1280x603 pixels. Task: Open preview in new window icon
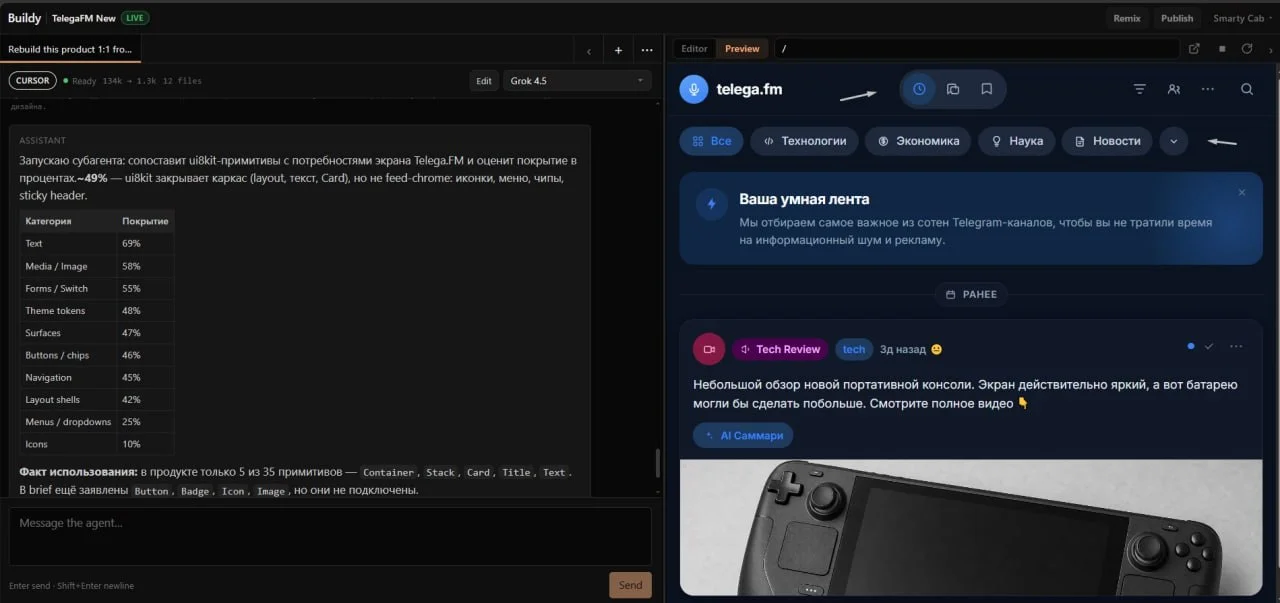point(1194,48)
